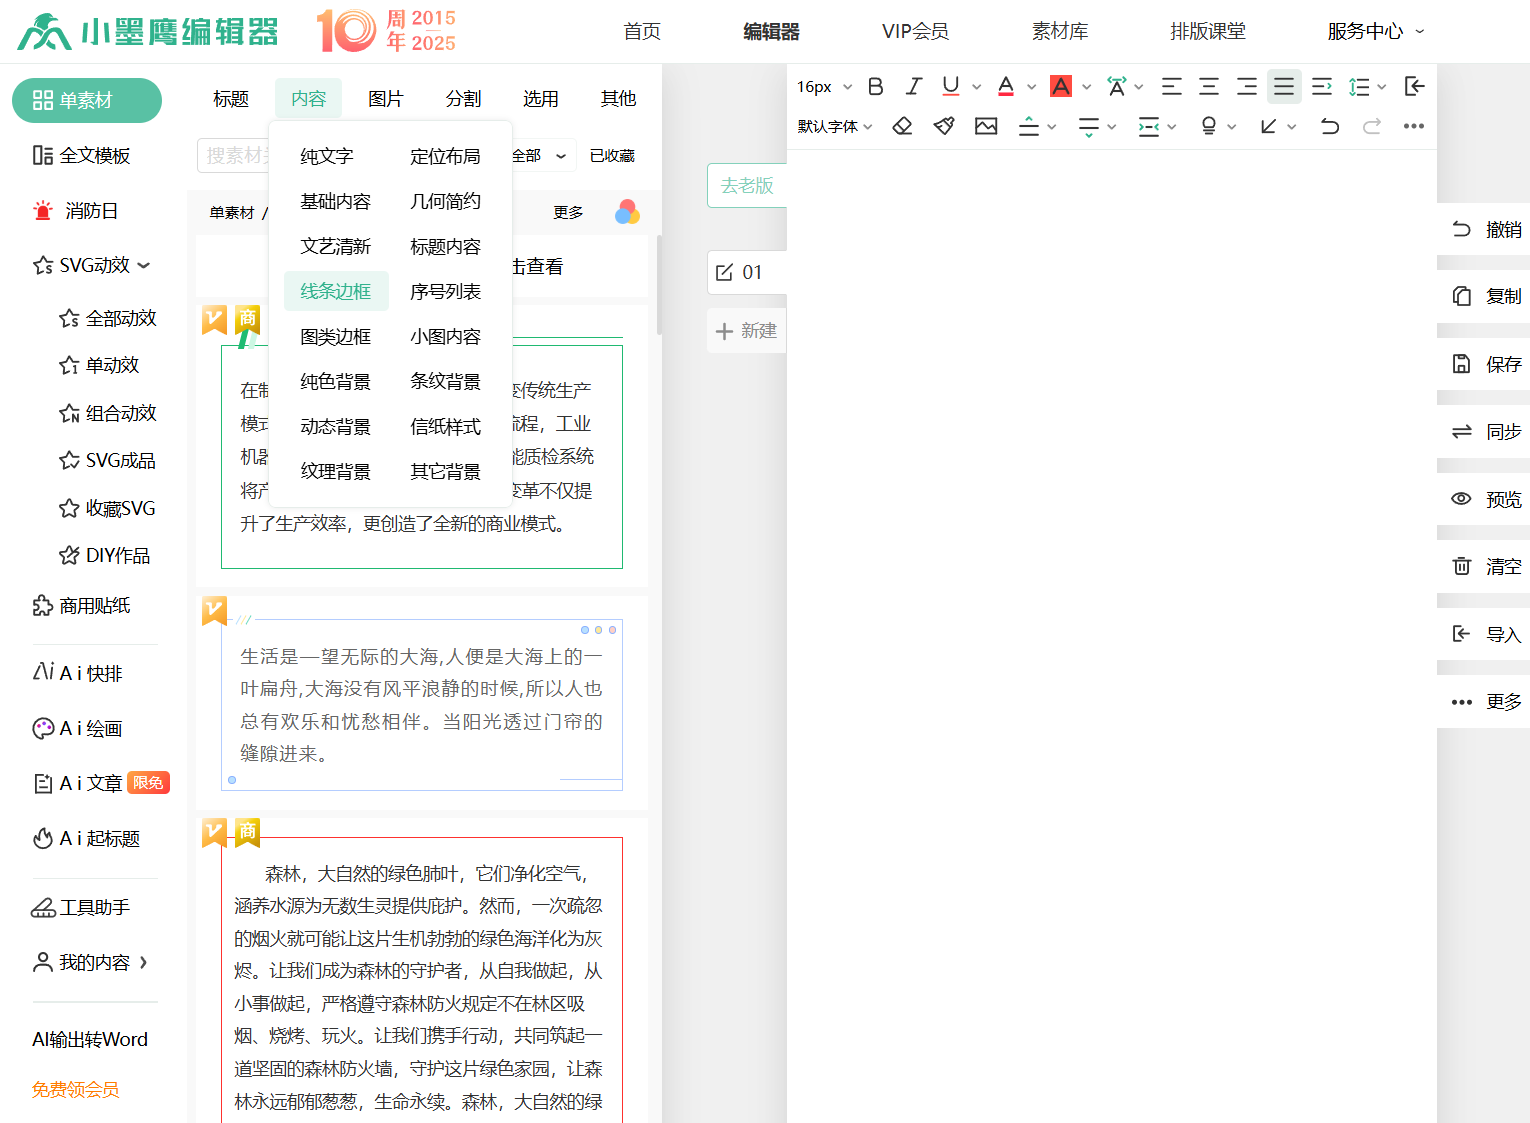
Task: Click the 保存 button
Action: click(1487, 364)
